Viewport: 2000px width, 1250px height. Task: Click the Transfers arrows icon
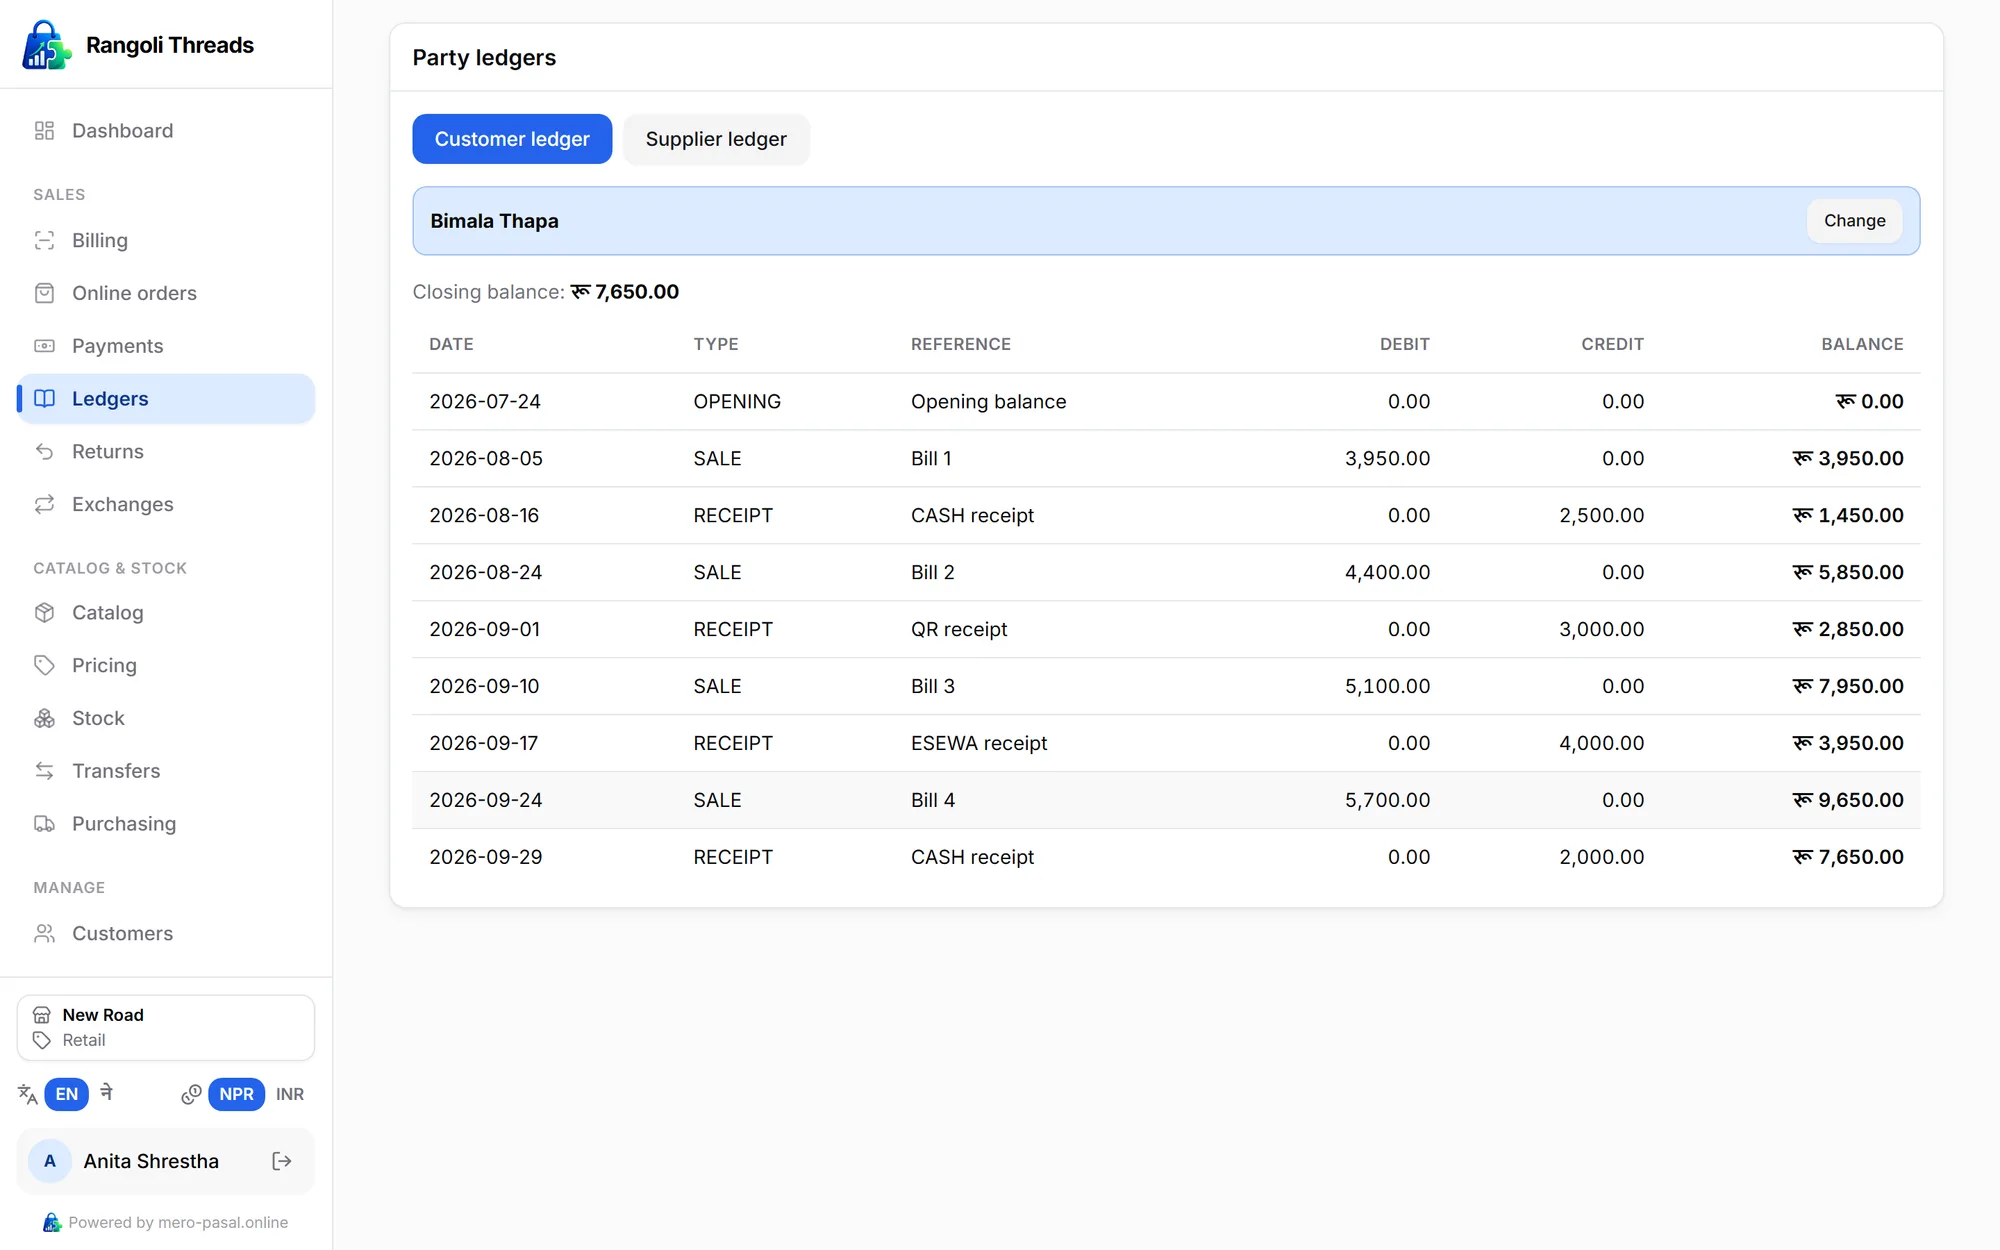44,771
